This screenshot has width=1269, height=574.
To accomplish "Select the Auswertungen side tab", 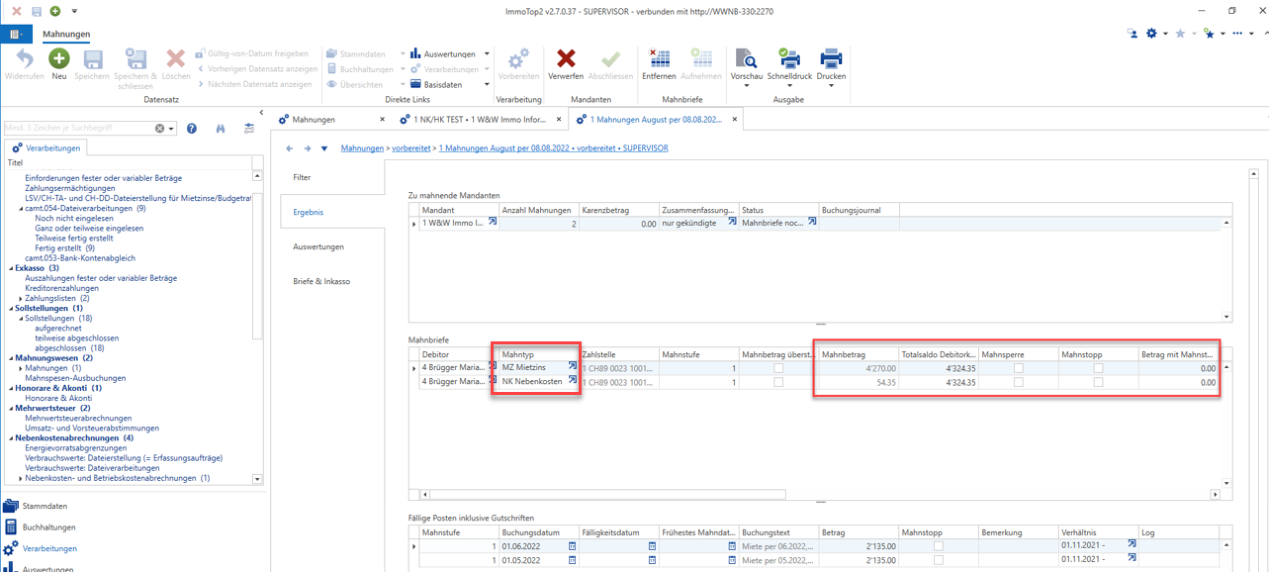I will pyautogui.click(x=318, y=246).
